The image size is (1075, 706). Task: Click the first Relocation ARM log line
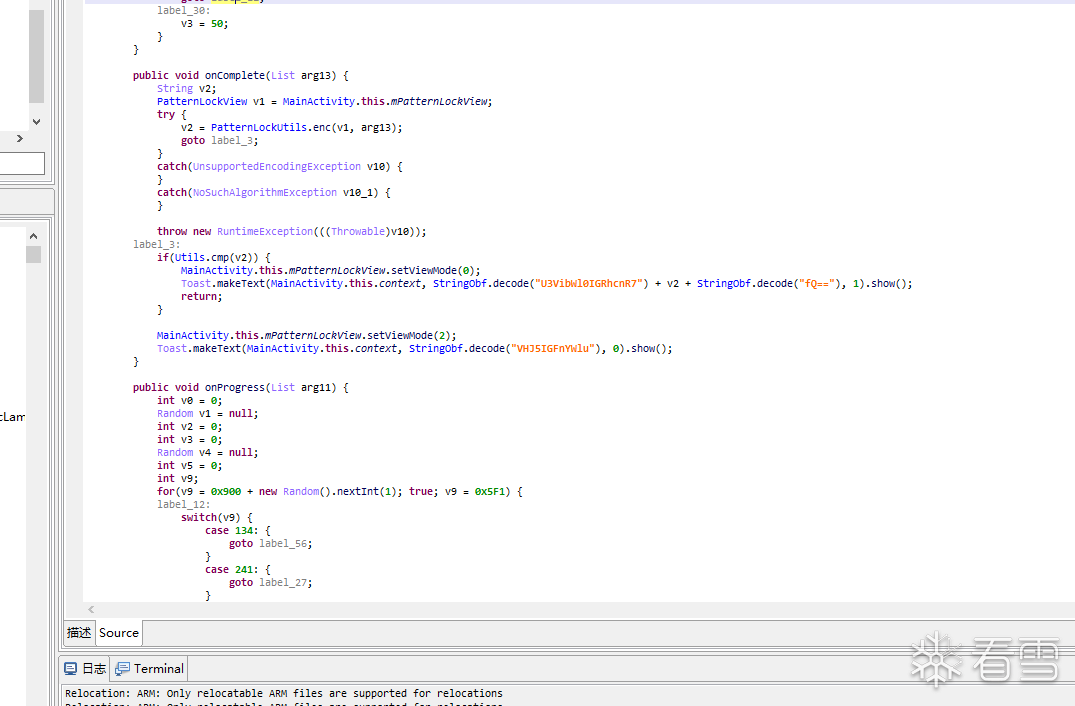click(x=284, y=694)
